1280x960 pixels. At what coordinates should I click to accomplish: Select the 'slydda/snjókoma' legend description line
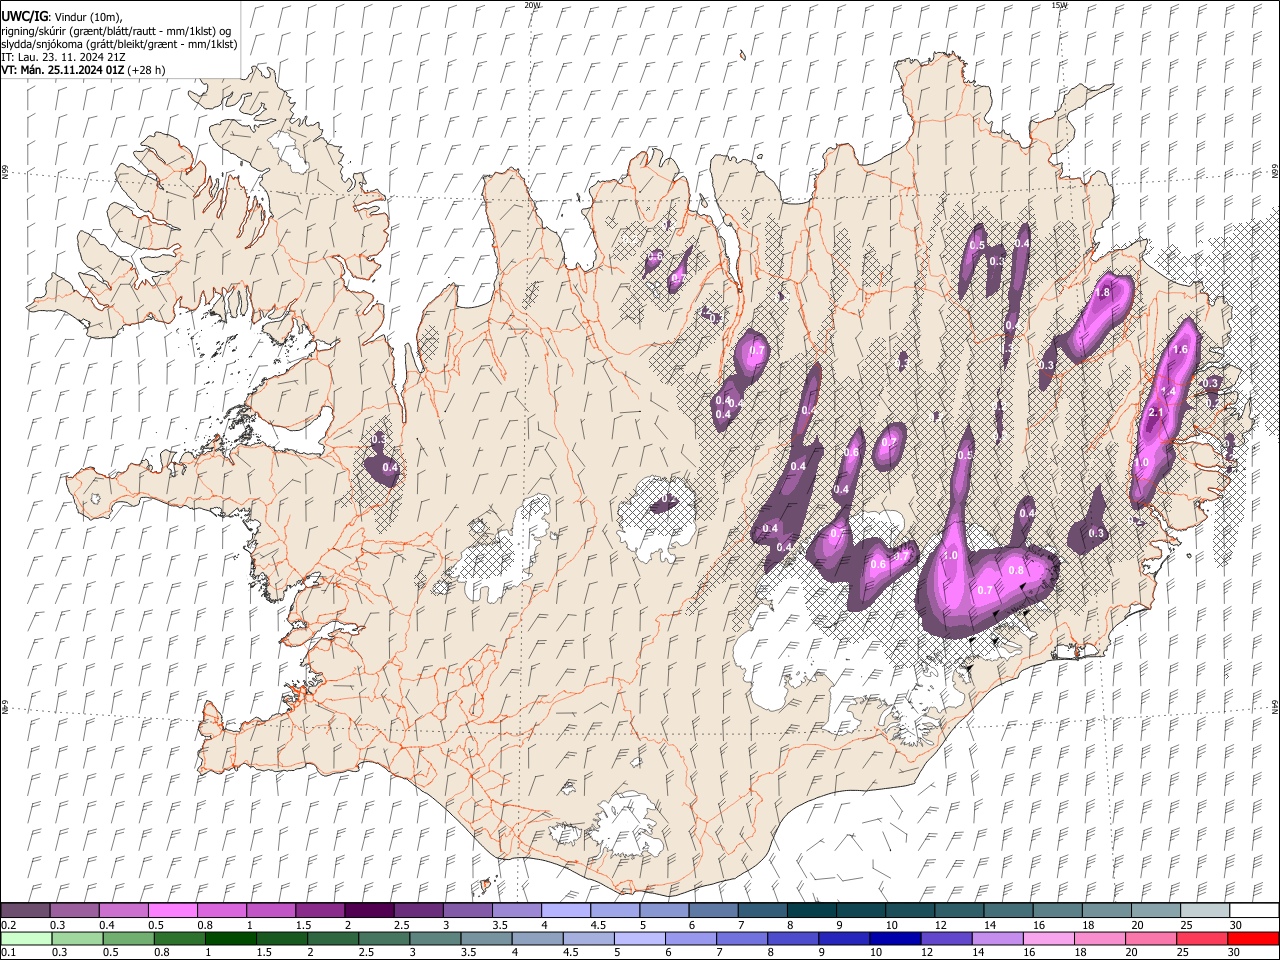coord(119,44)
